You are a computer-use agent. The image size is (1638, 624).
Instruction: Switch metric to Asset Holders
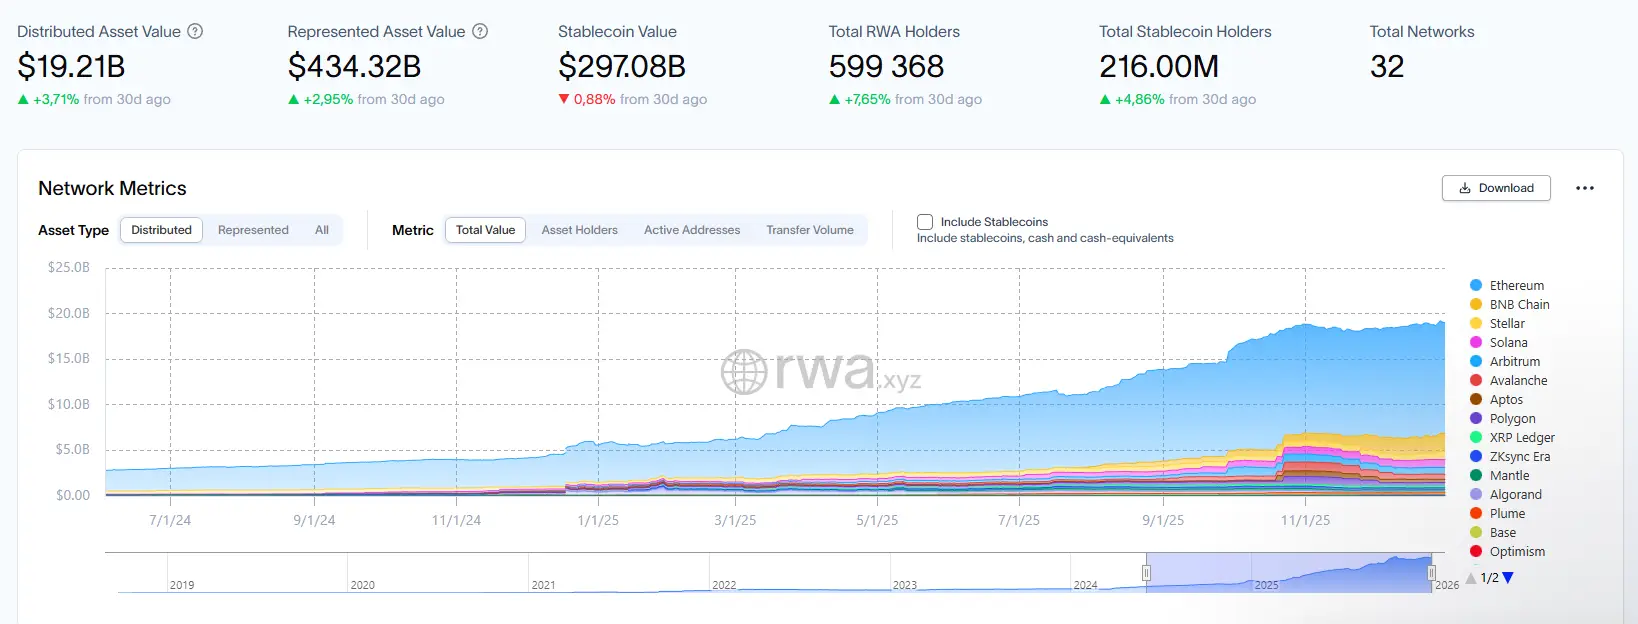click(579, 230)
